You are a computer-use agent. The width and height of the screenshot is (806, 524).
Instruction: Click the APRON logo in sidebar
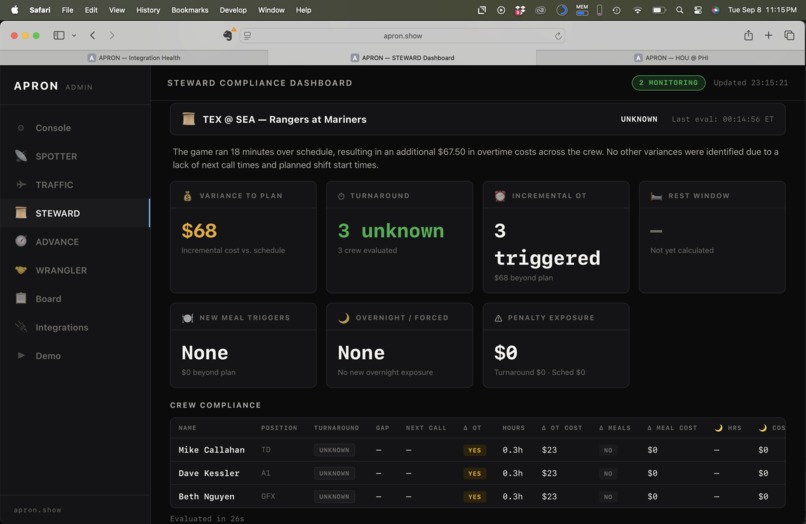tap(36, 86)
